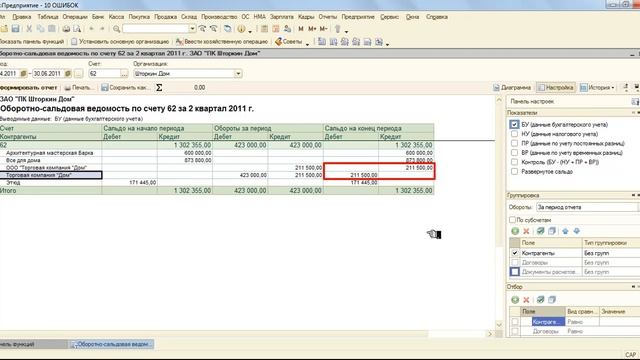Screen dimensions: 640x360
Task: Enable Развернутое сальдо checkbox
Action: tap(514, 171)
